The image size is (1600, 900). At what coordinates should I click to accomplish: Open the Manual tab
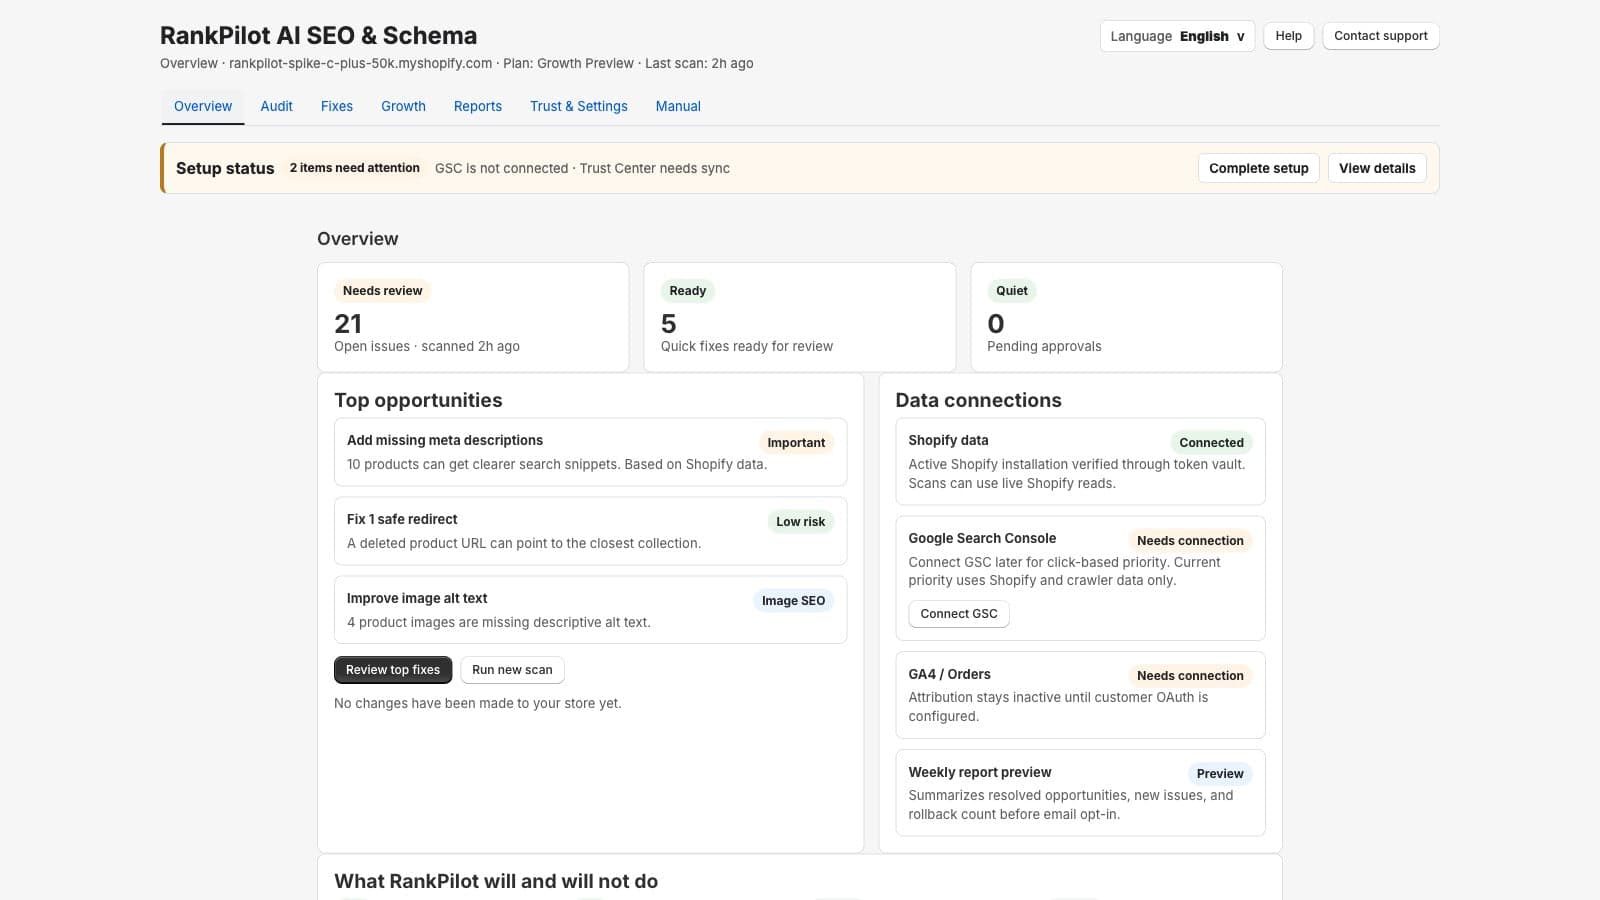click(678, 106)
